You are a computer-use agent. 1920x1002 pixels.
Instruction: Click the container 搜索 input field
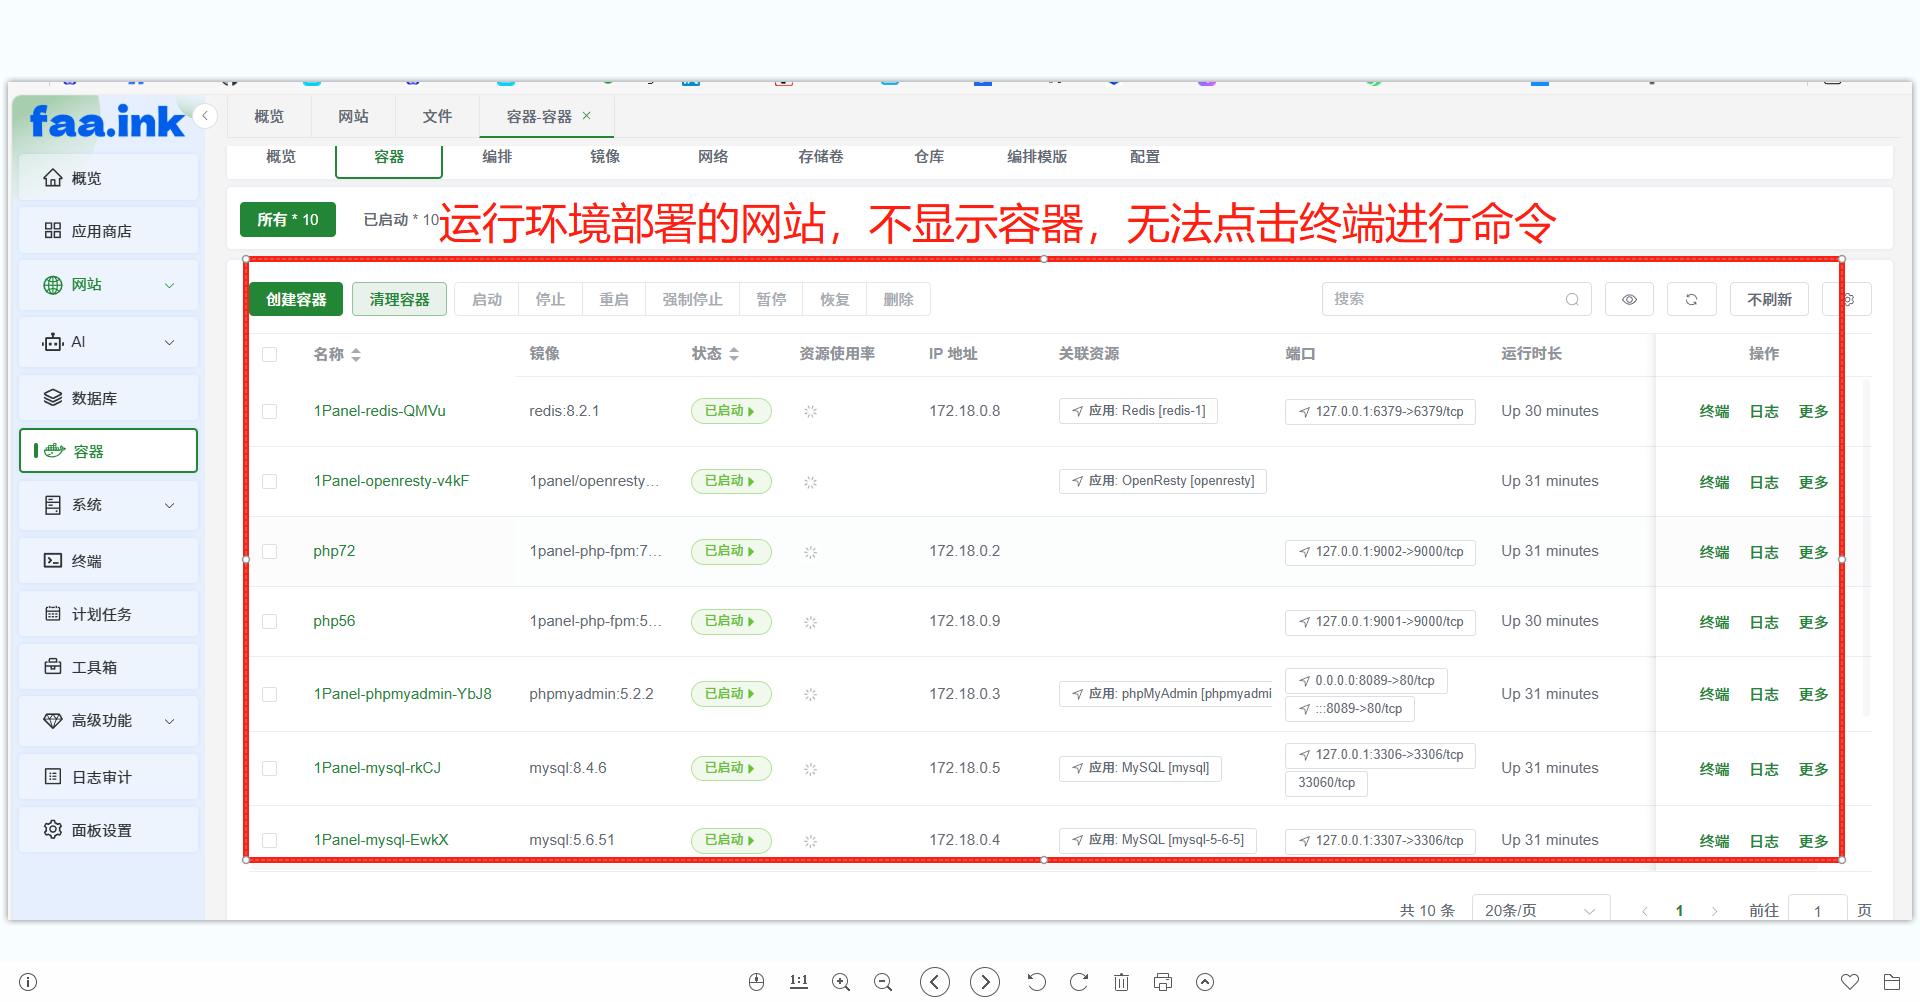tap(1456, 299)
